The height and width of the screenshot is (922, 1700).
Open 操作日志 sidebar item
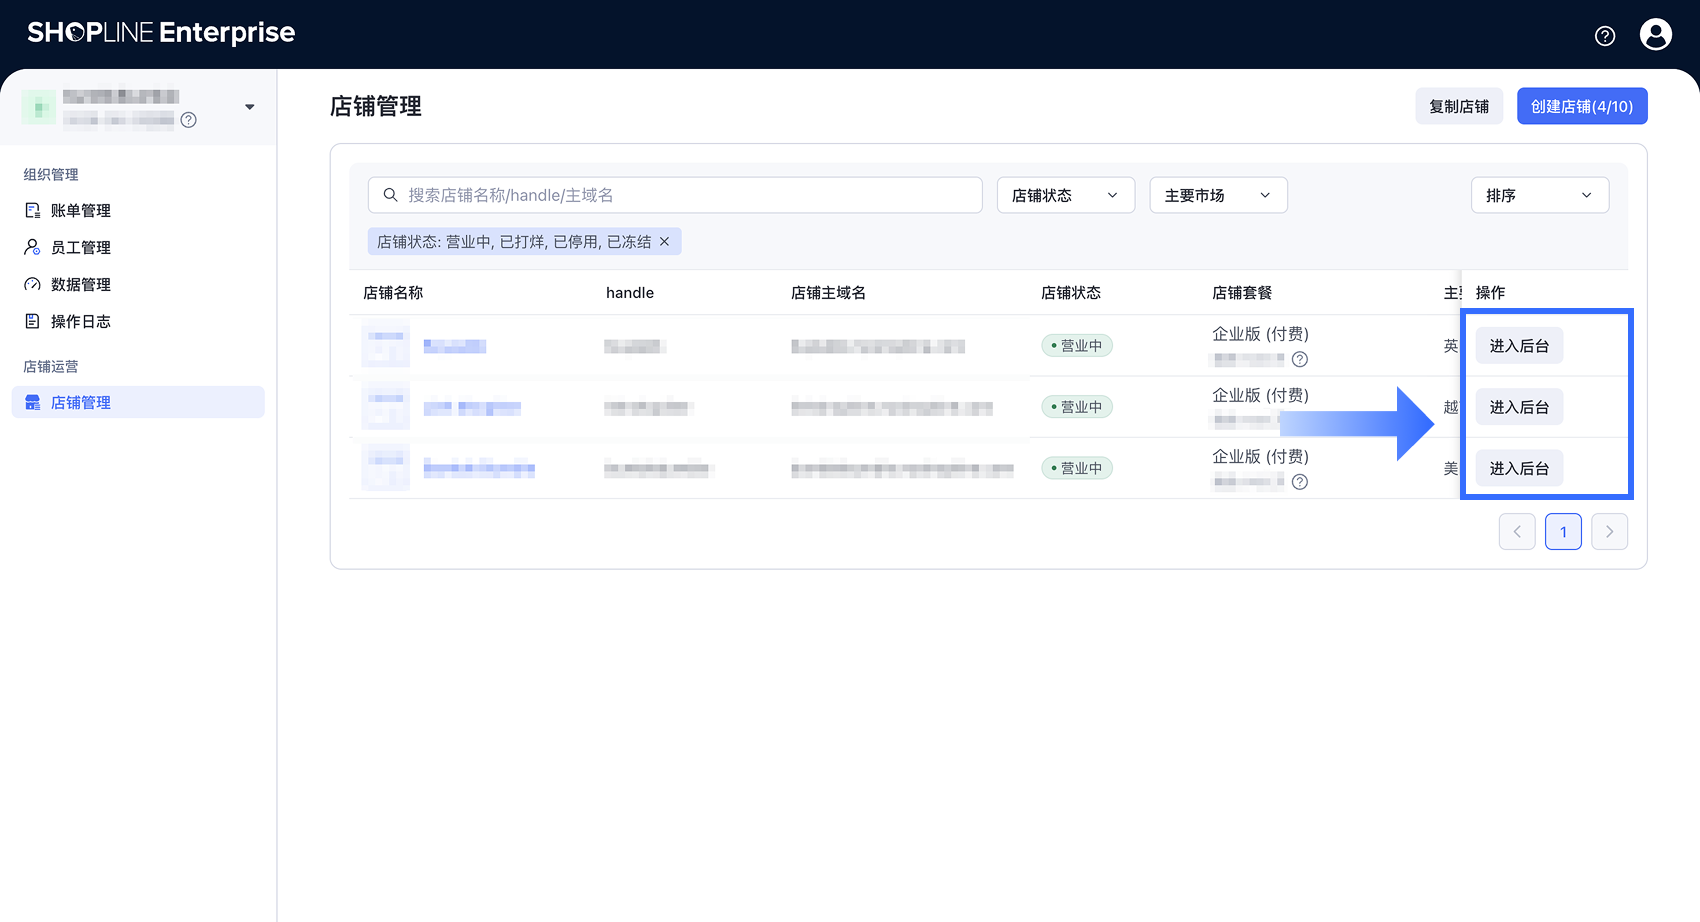tap(81, 322)
